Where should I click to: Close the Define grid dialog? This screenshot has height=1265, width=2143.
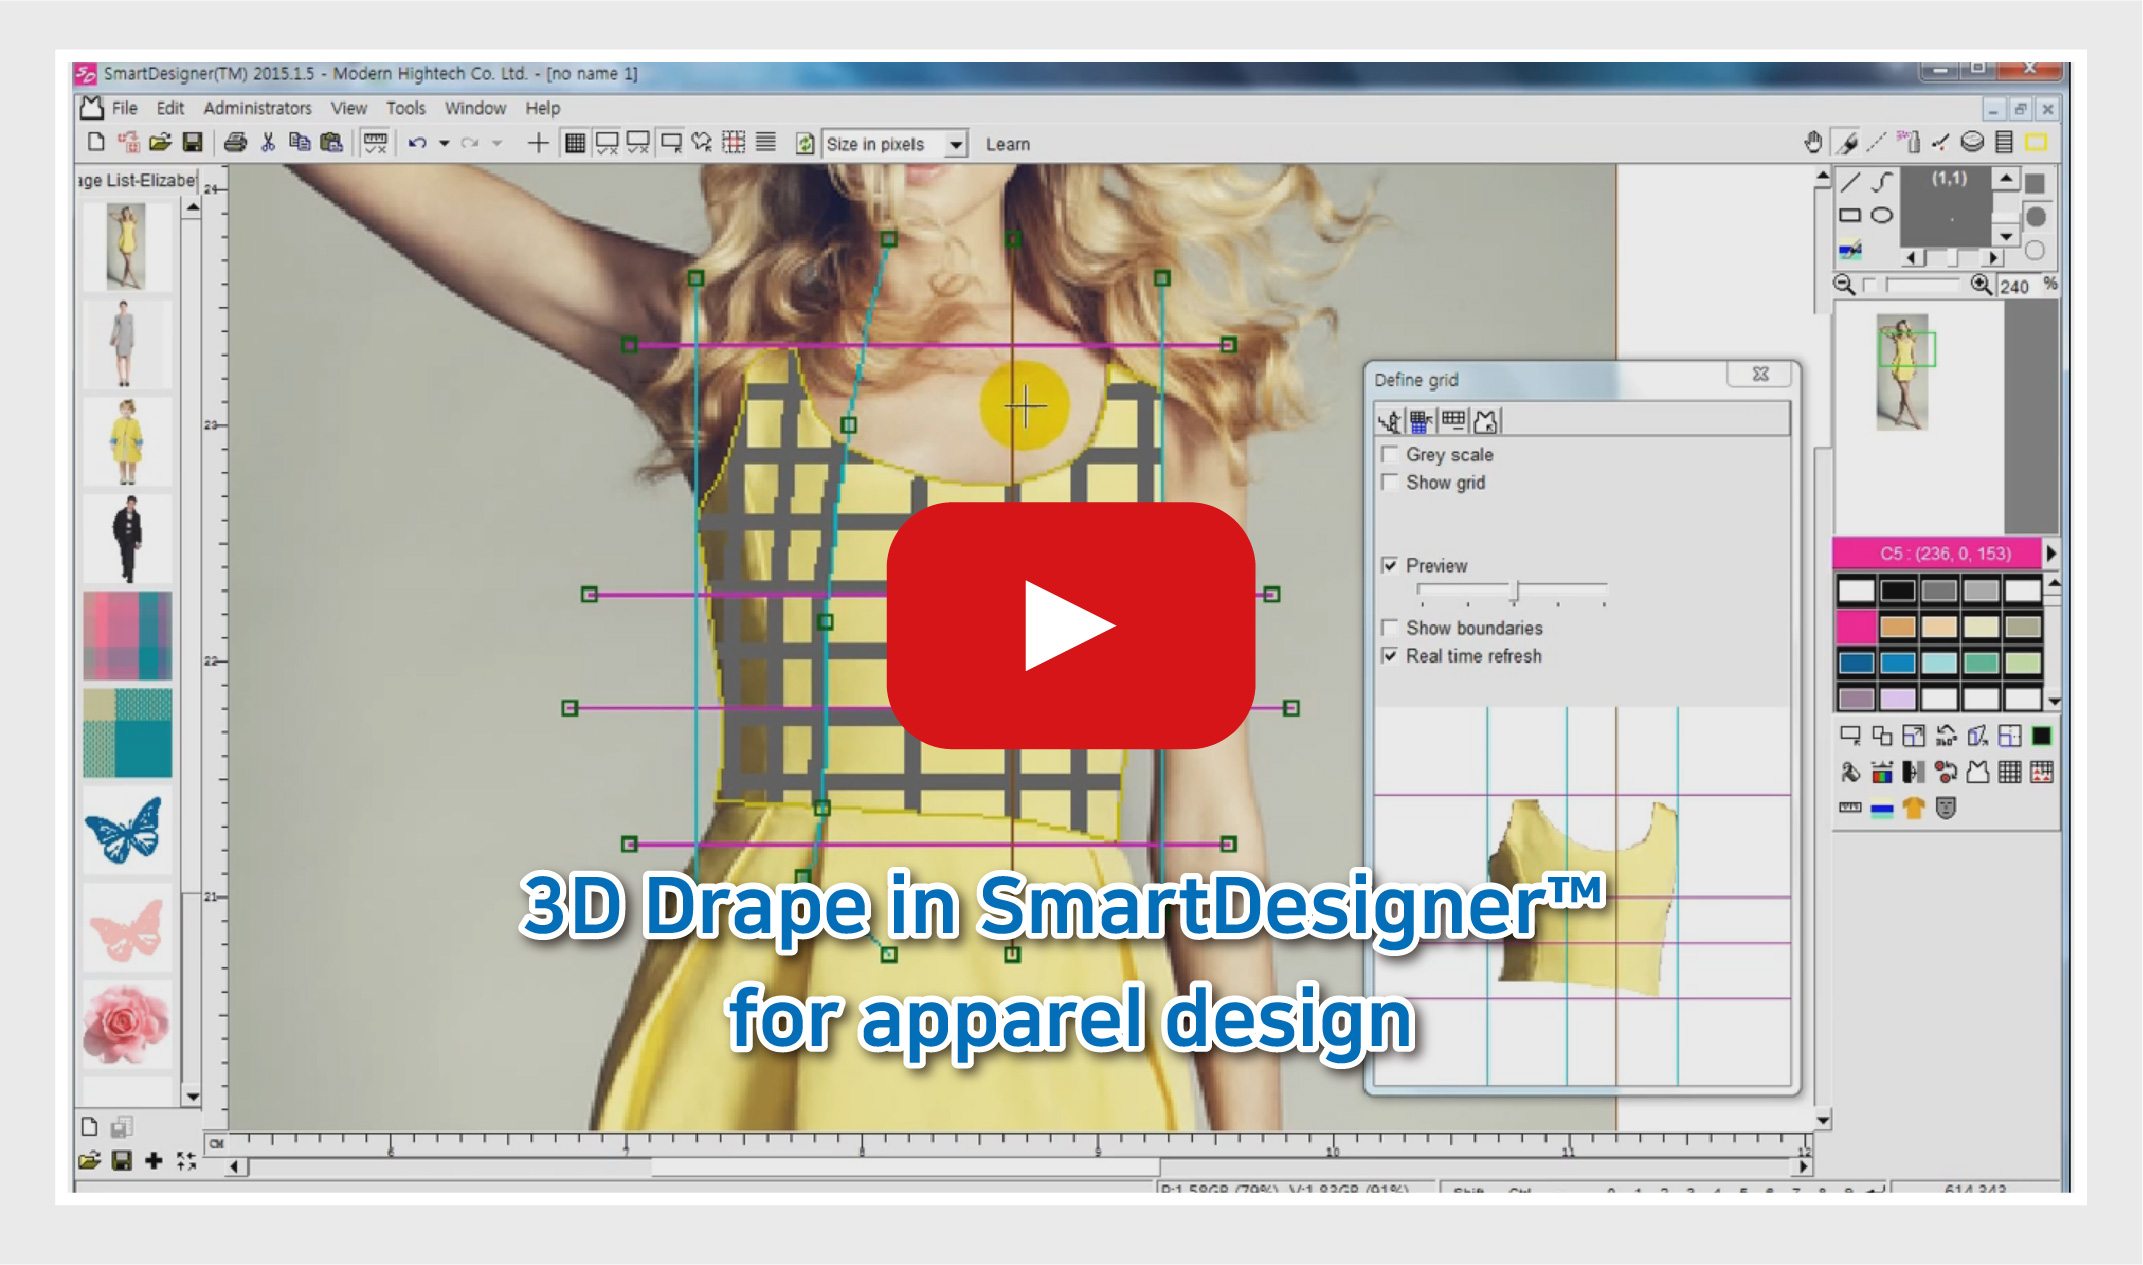point(1760,374)
